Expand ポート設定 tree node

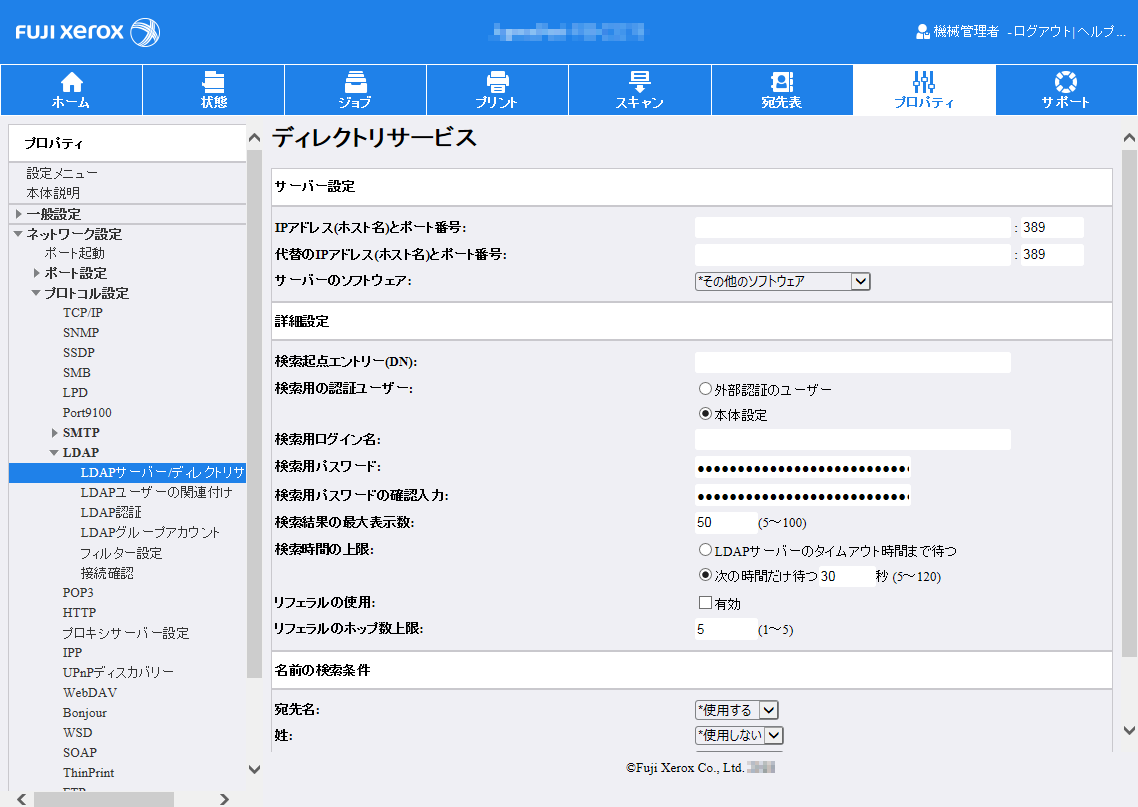[x=37, y=273]
